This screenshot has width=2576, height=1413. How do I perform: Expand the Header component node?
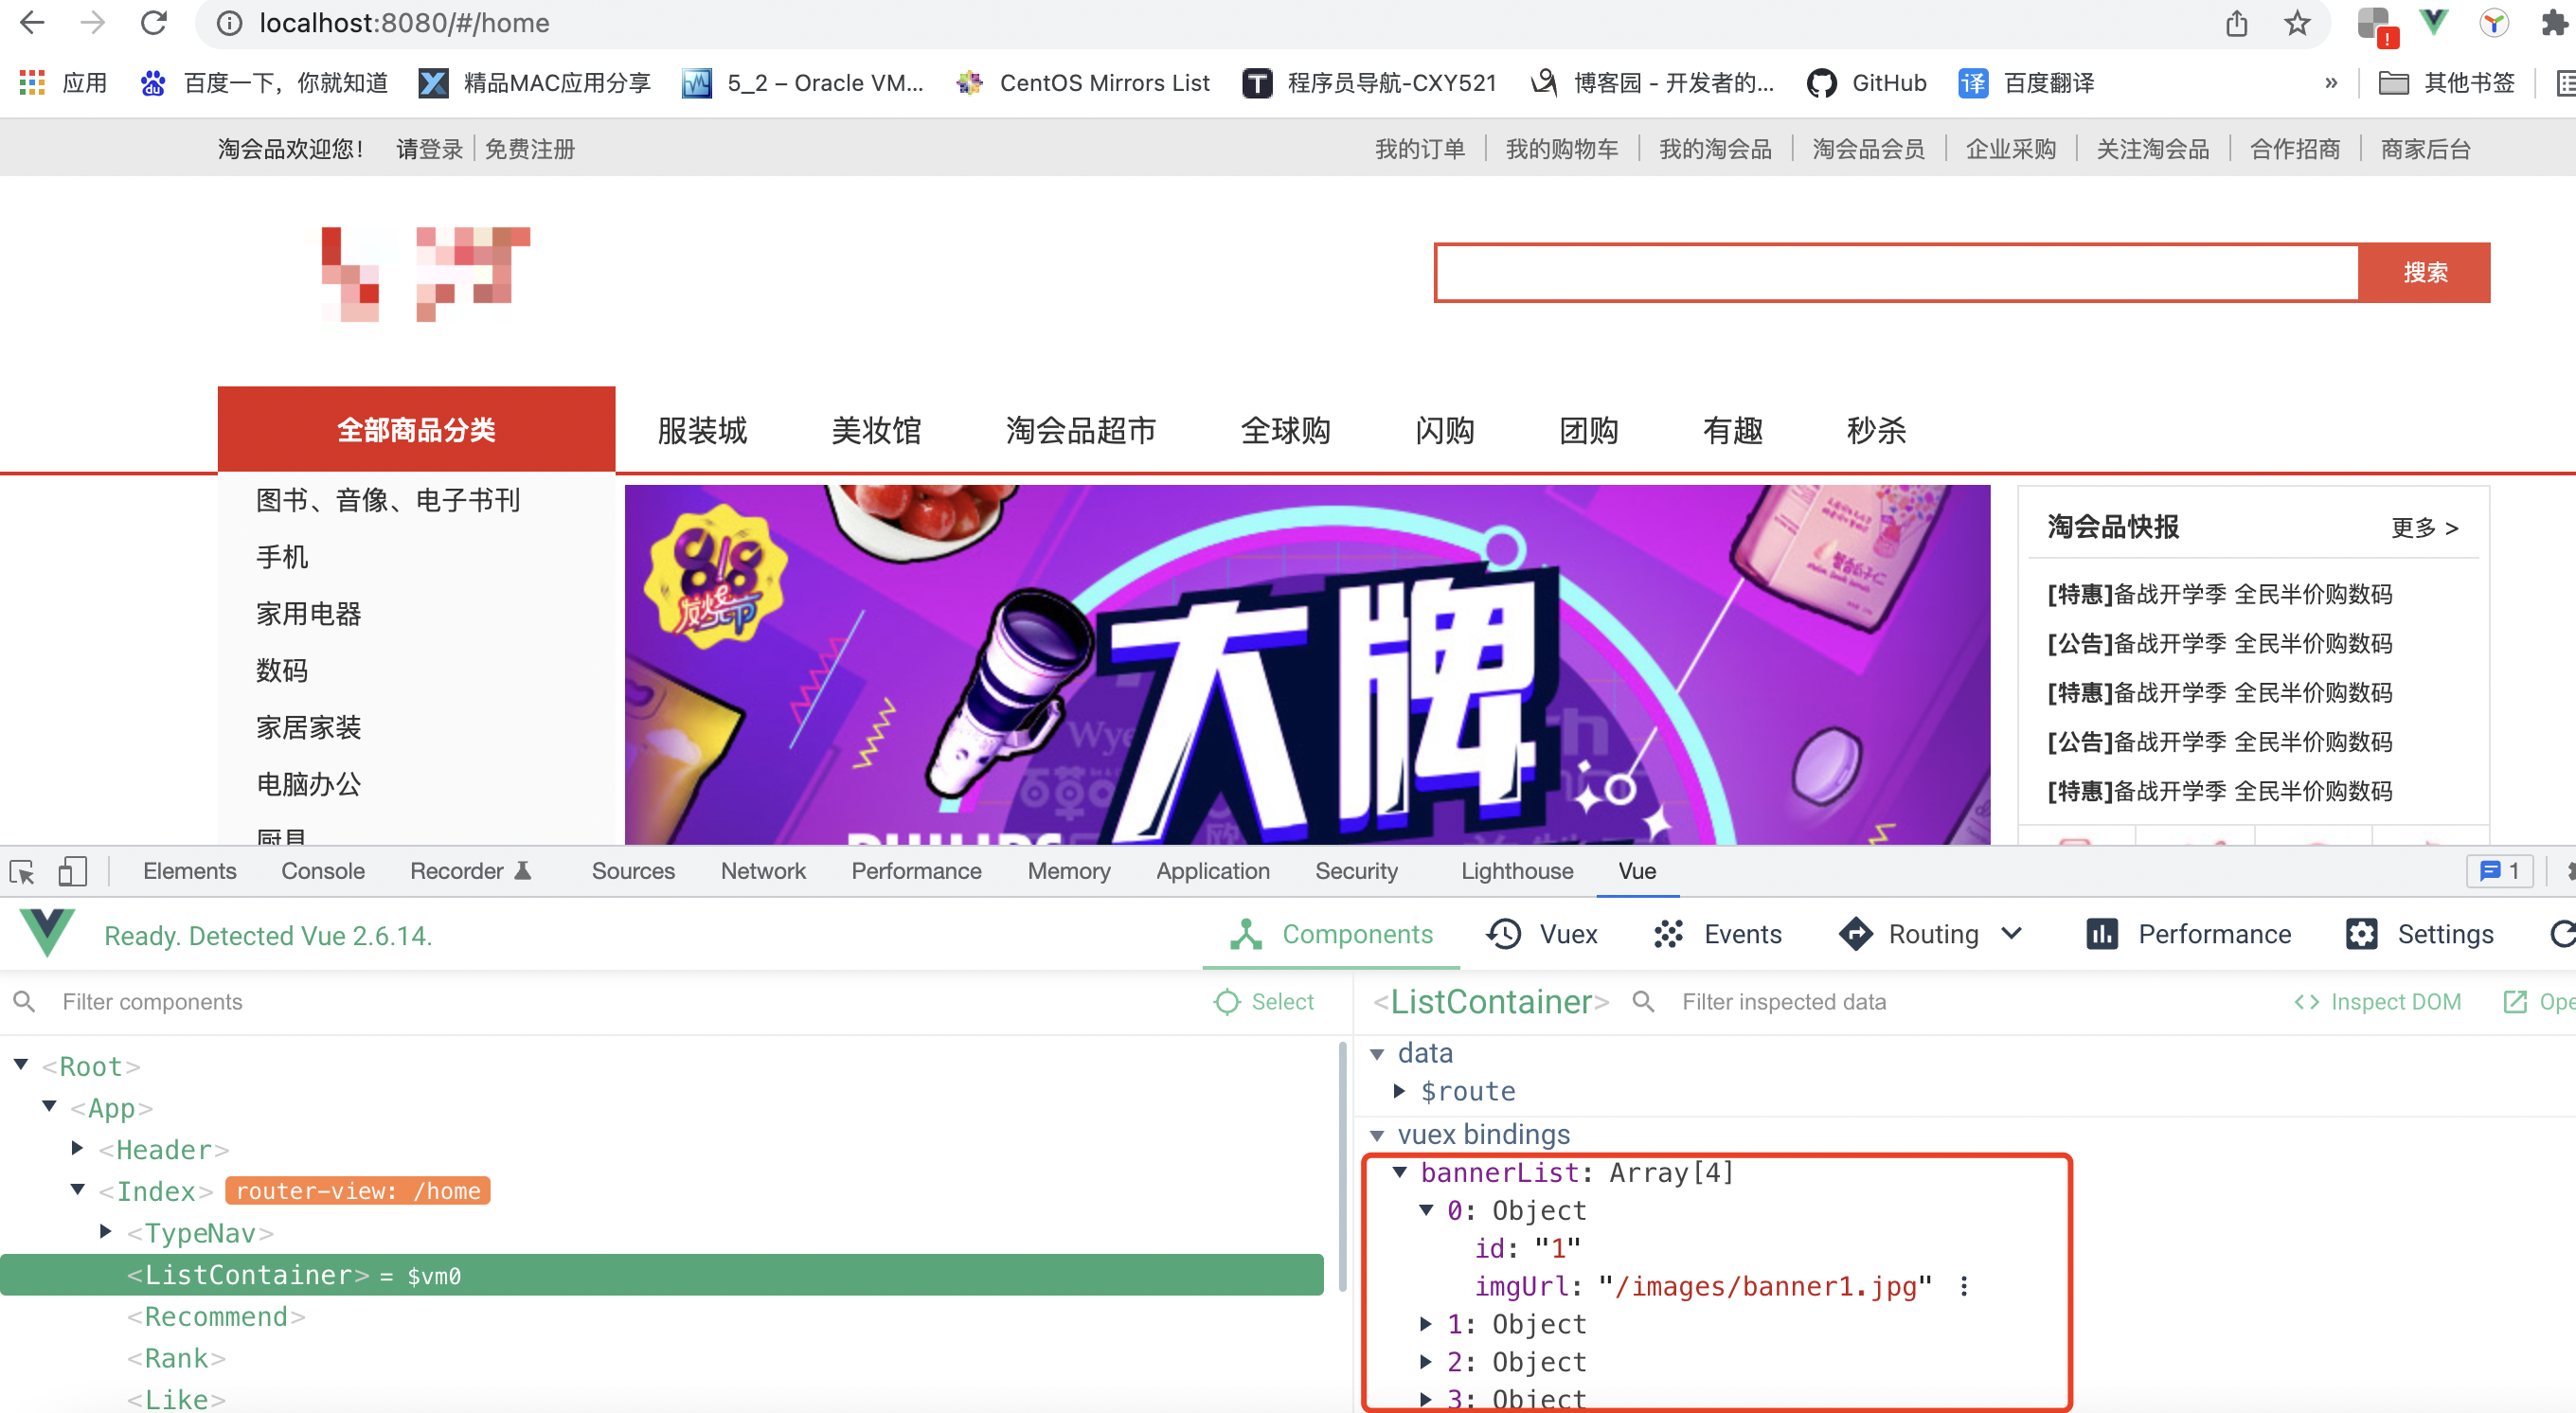point(77,1149)
